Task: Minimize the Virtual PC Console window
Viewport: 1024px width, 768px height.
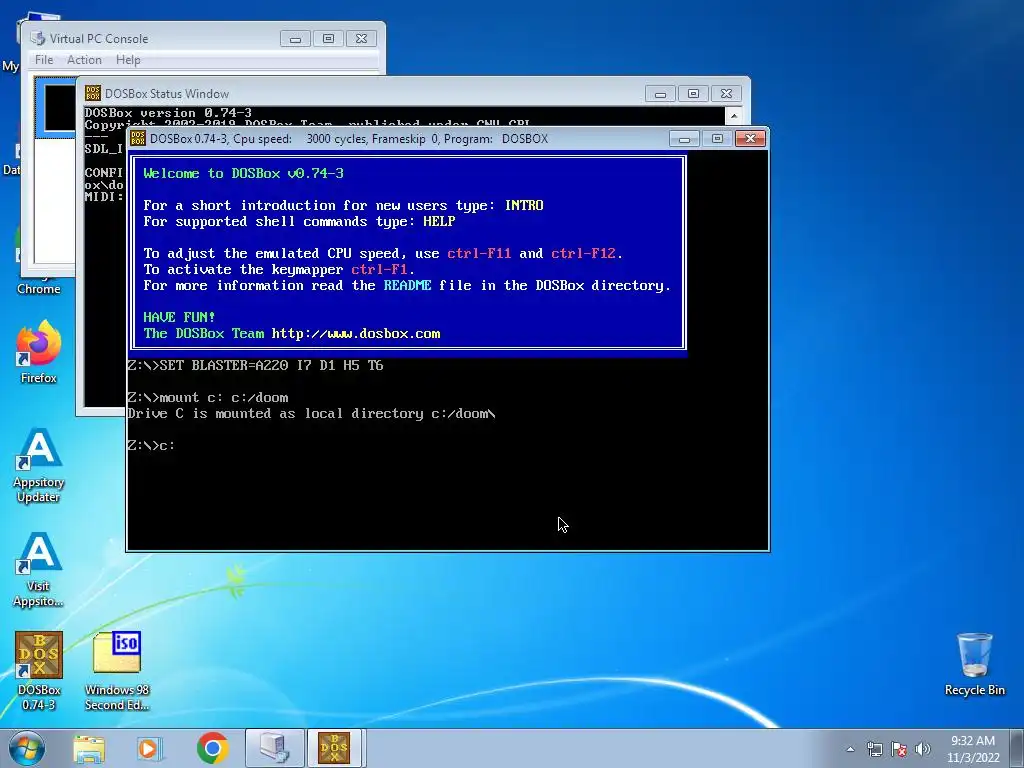Action: tap(295, 39)
